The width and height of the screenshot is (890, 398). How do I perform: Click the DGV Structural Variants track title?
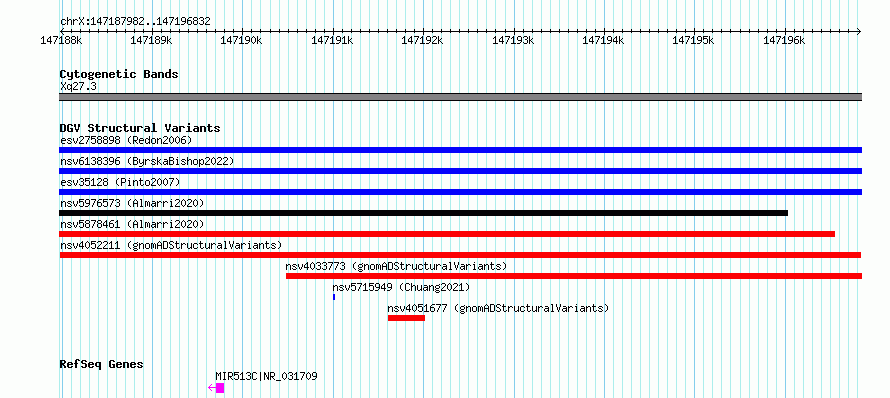140,128
